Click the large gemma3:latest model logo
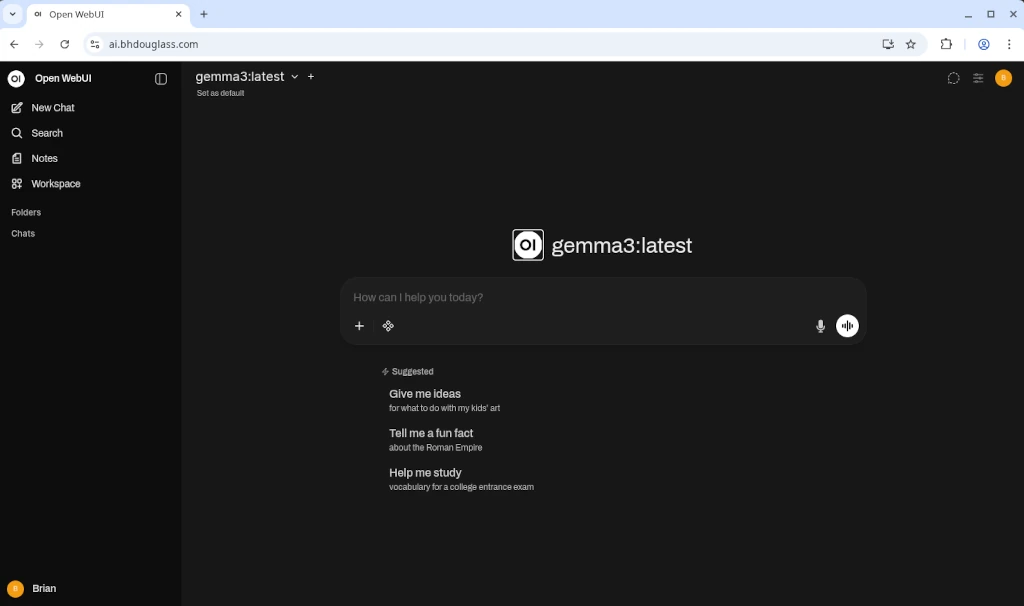The image size is (1024, 606). point(528,245)
